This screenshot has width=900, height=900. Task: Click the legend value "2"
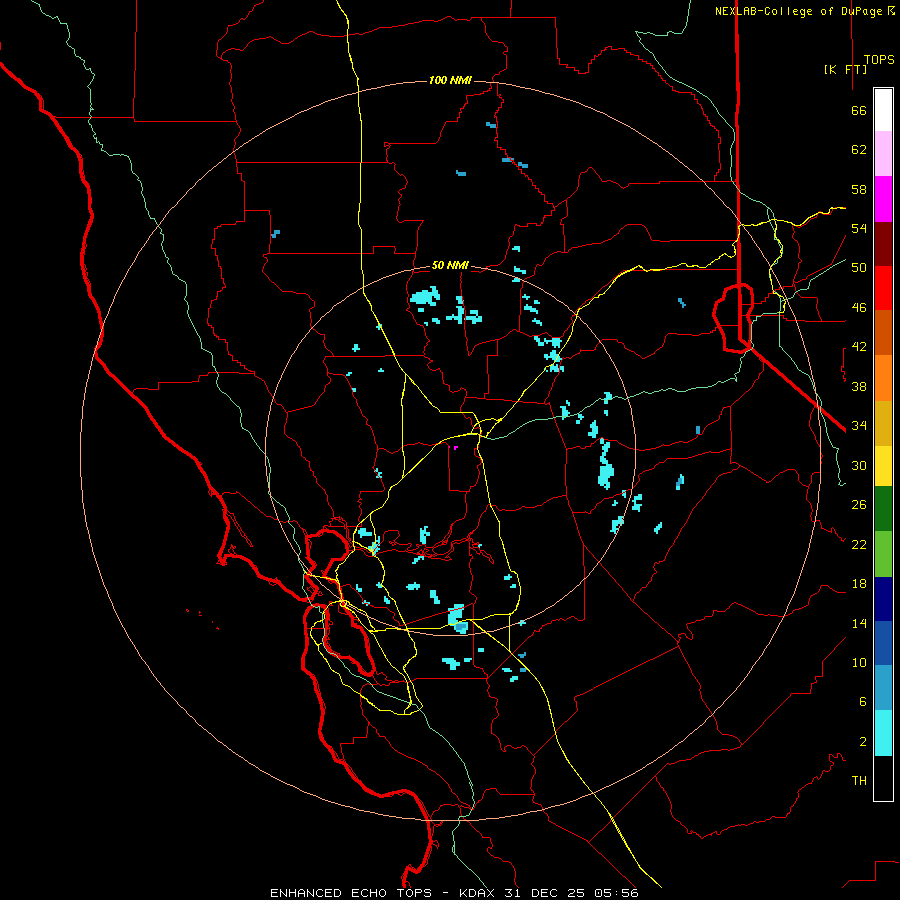[863, 742]
